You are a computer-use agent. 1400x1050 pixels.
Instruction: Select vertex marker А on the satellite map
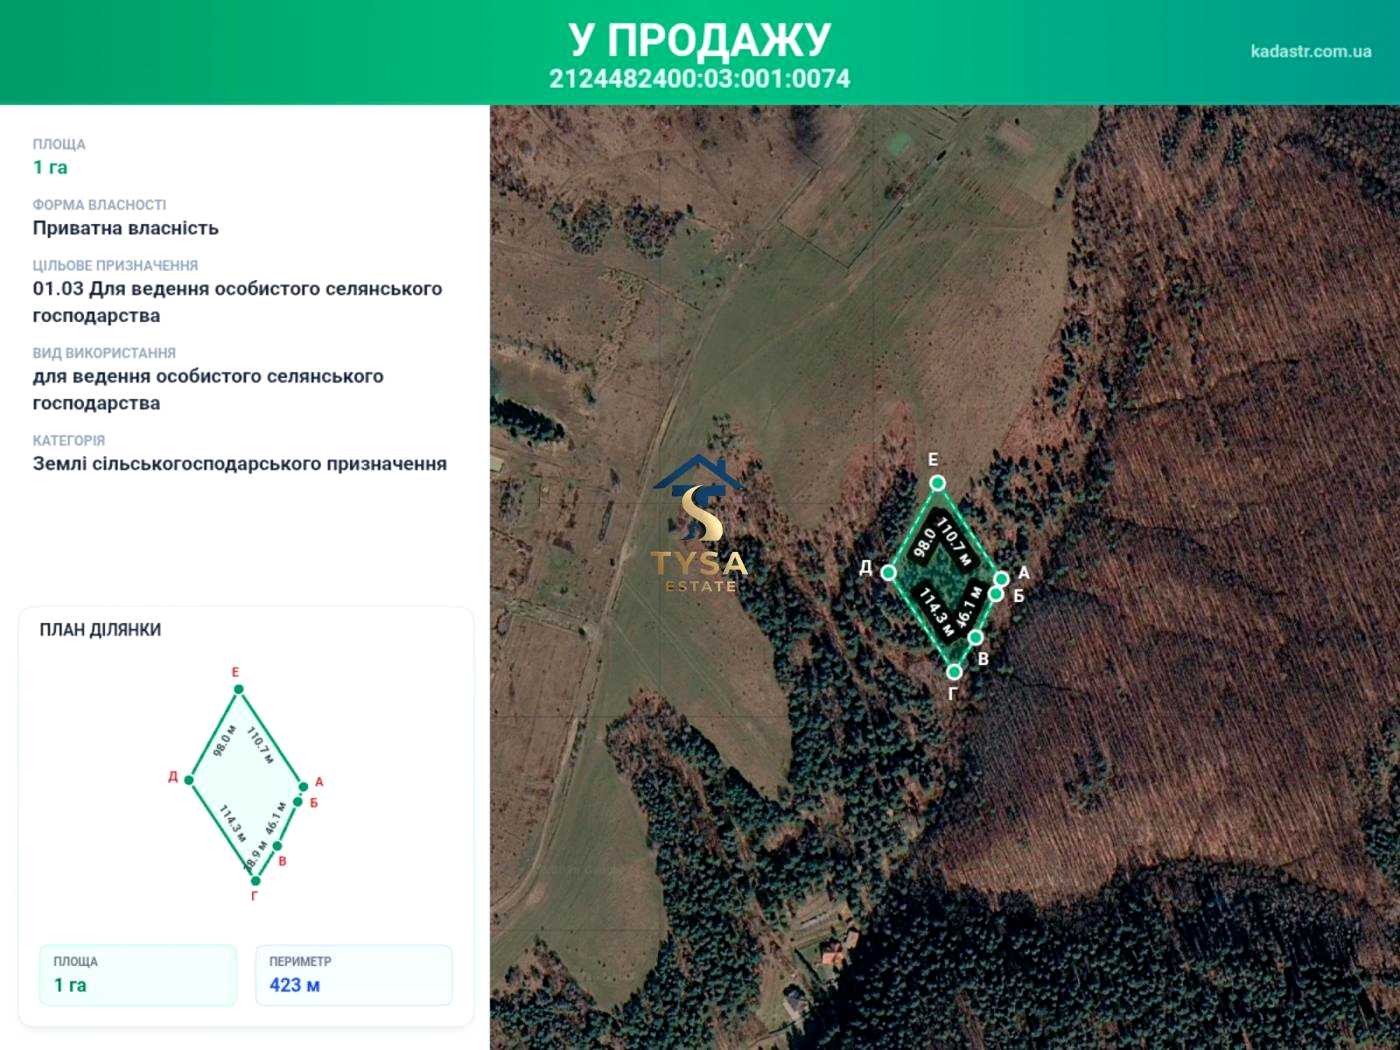pos(1001,579)
